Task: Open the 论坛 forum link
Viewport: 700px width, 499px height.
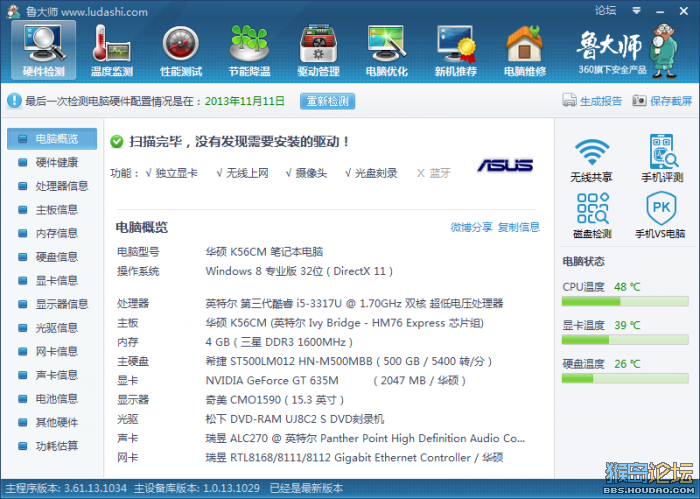Action: coord(605,10)
